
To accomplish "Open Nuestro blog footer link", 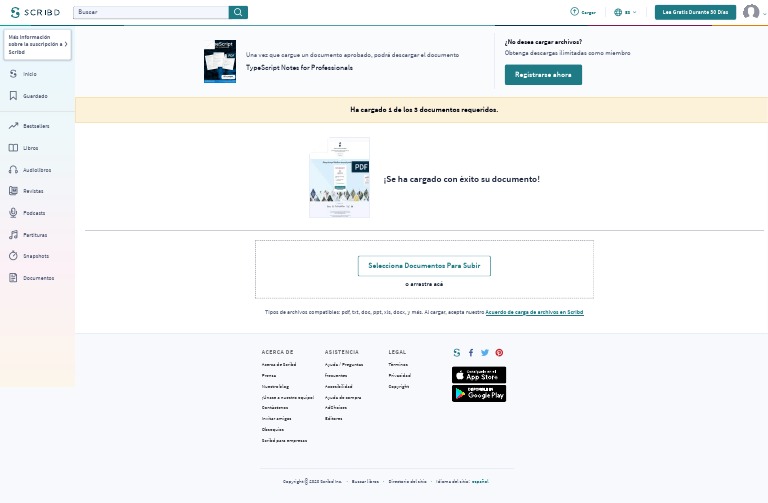I will pyautogui.click(x=275, y=386).
